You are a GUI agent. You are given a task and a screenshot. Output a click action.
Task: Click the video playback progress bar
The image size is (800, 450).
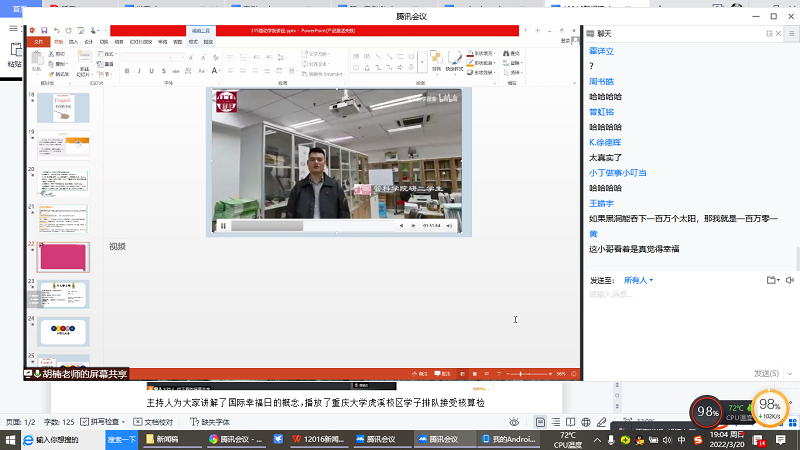[312, 226]
